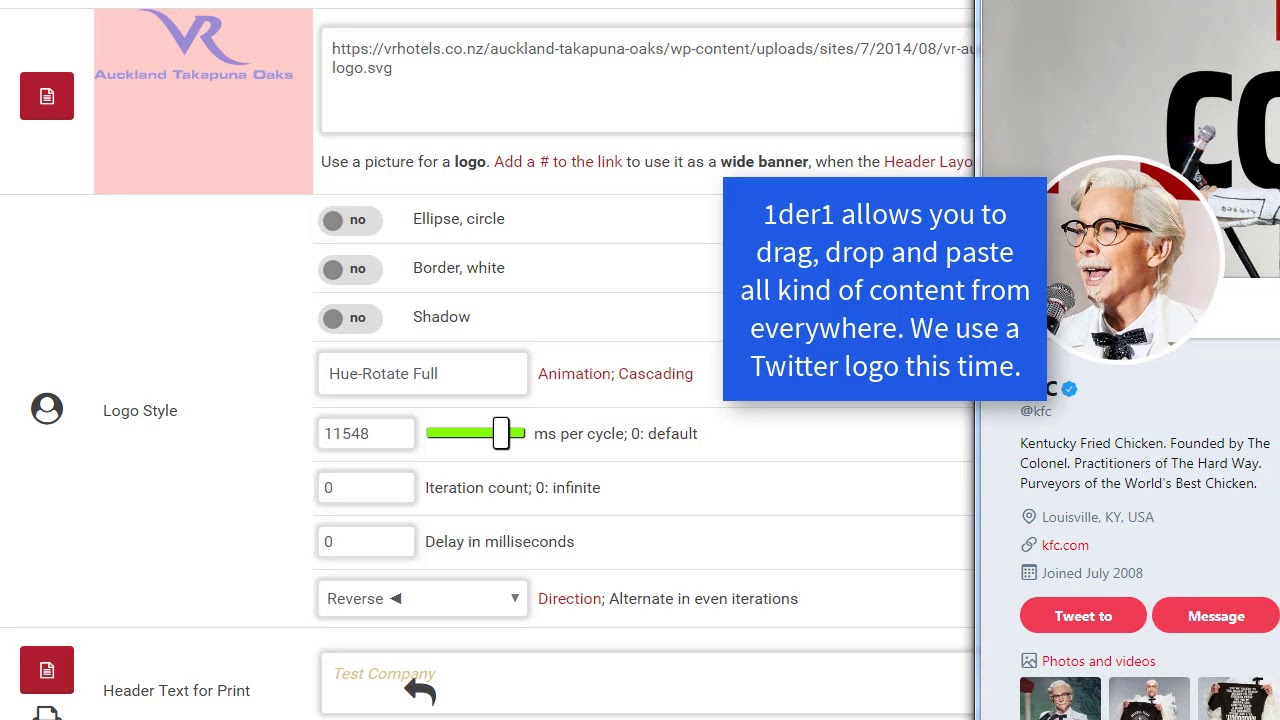Open the Reverse direction dropdown
This screenshot has height=720, width=1280.
[422, 599]
